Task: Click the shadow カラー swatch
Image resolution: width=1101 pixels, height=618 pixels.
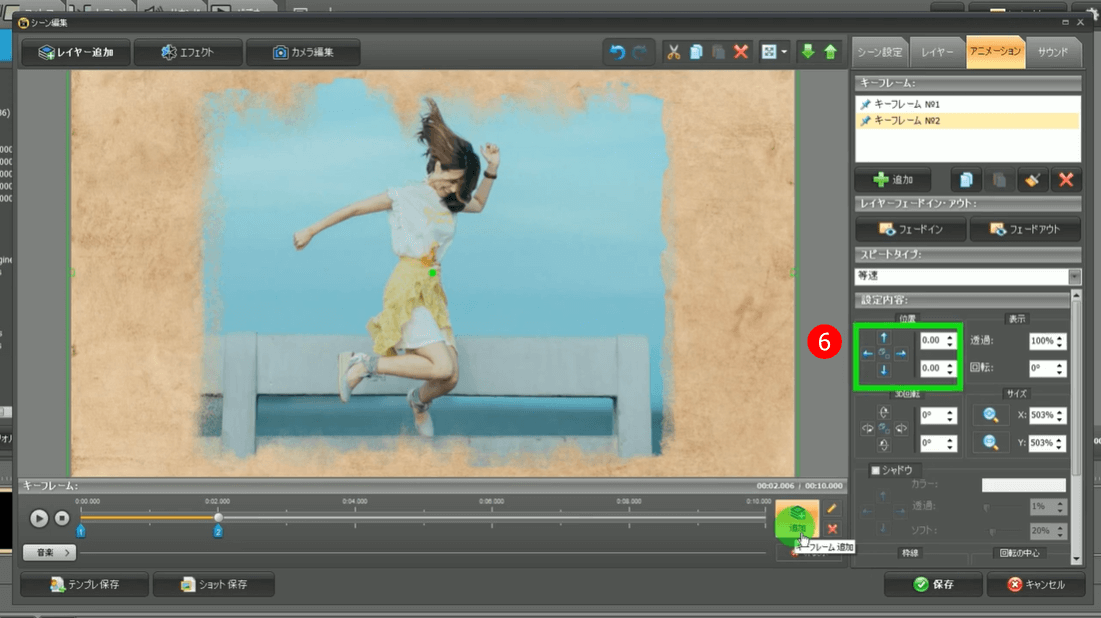Action: [x=1023, y=485]
